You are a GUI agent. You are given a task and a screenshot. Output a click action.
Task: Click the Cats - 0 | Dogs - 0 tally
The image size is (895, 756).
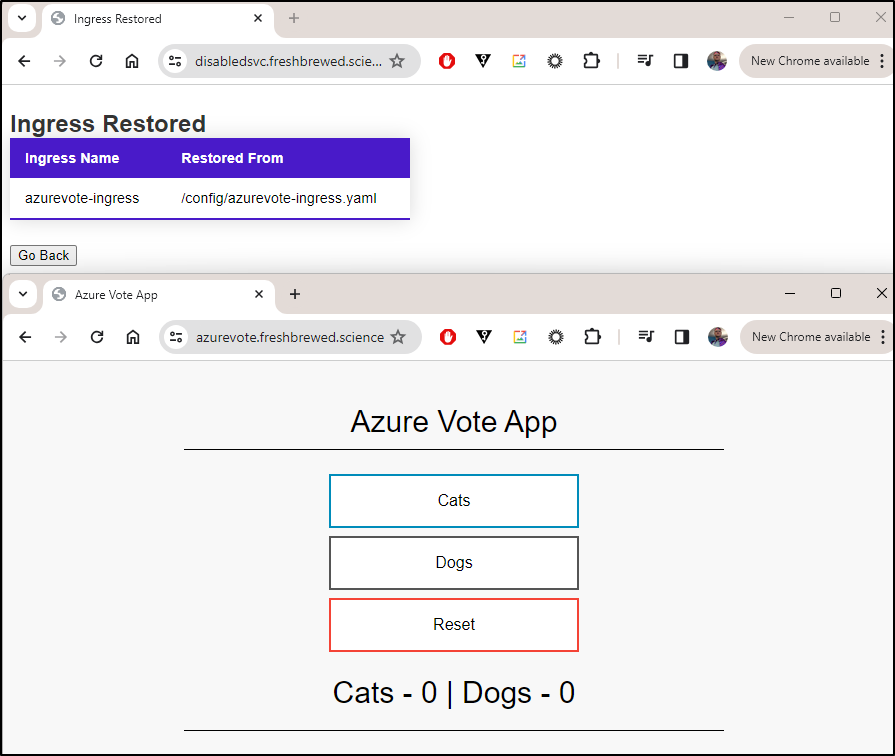click(454, 693)
